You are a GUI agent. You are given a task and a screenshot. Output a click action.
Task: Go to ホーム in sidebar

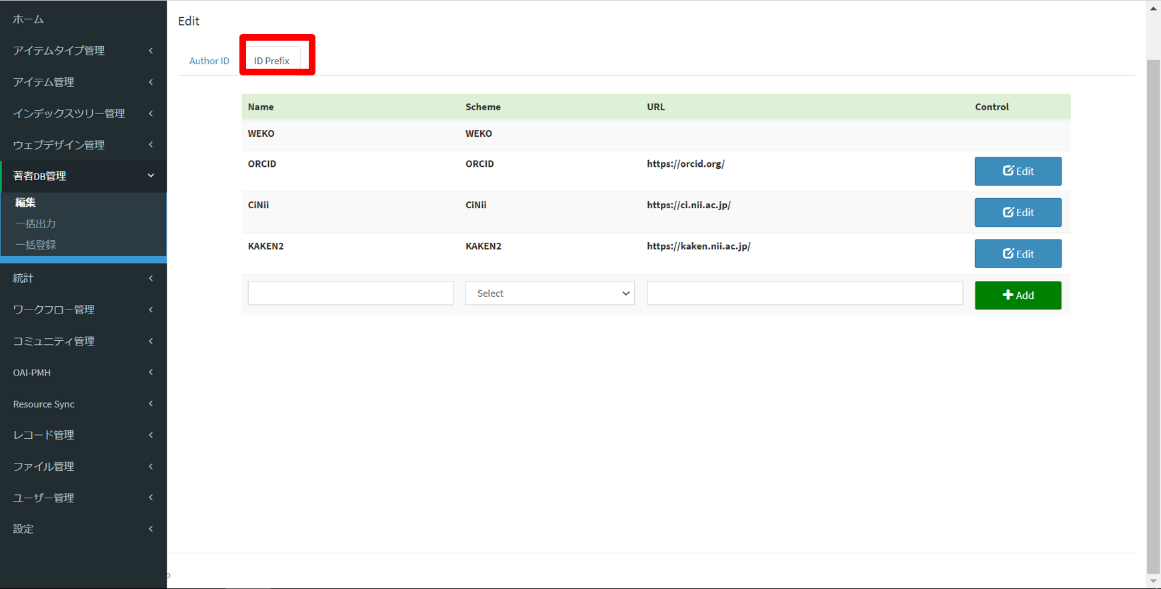[29, 19]
